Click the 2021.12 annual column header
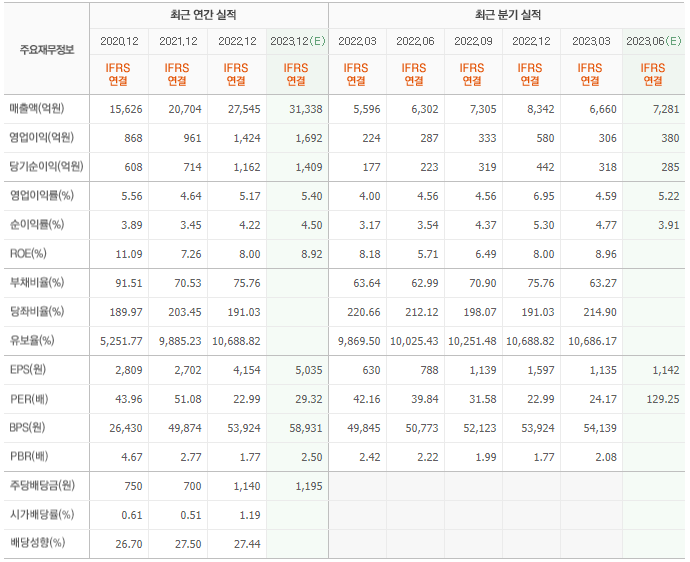This screenshot has height=562, width=690. pos(178,41)
